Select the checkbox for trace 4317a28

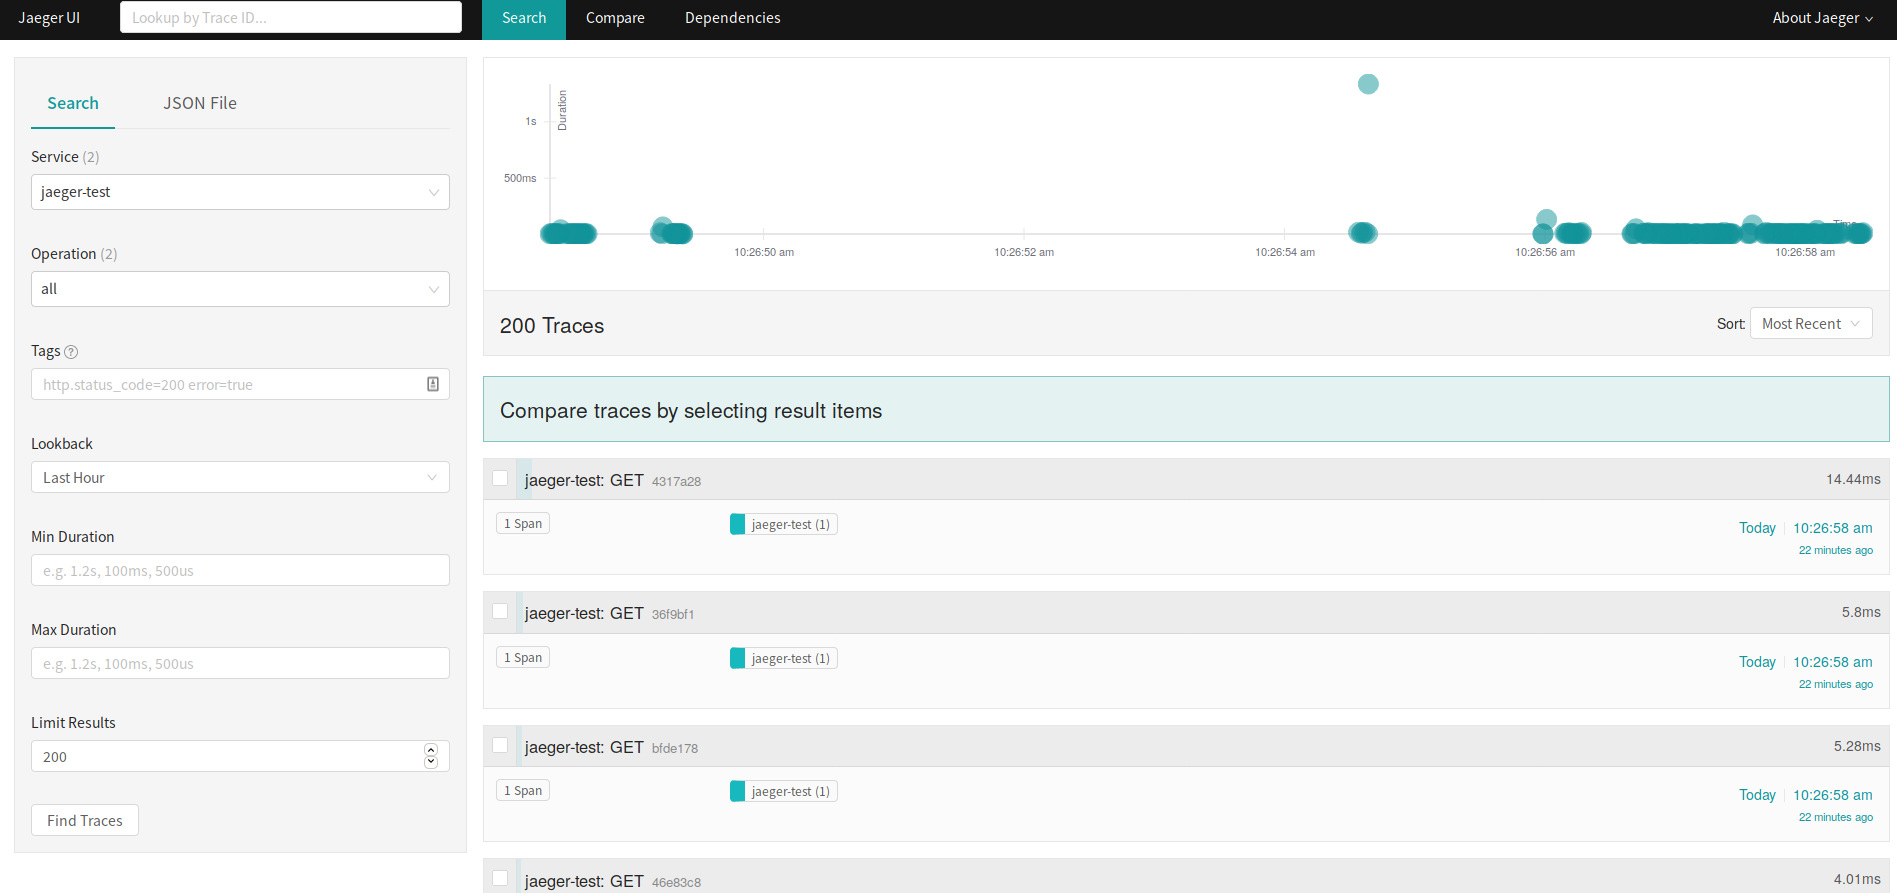500,479
